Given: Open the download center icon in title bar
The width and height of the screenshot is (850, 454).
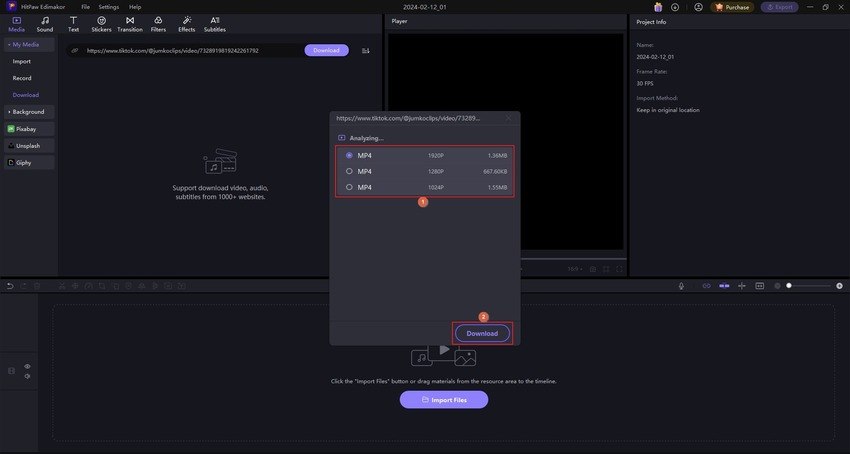Looking at the screenshot, I should (675, 7).
